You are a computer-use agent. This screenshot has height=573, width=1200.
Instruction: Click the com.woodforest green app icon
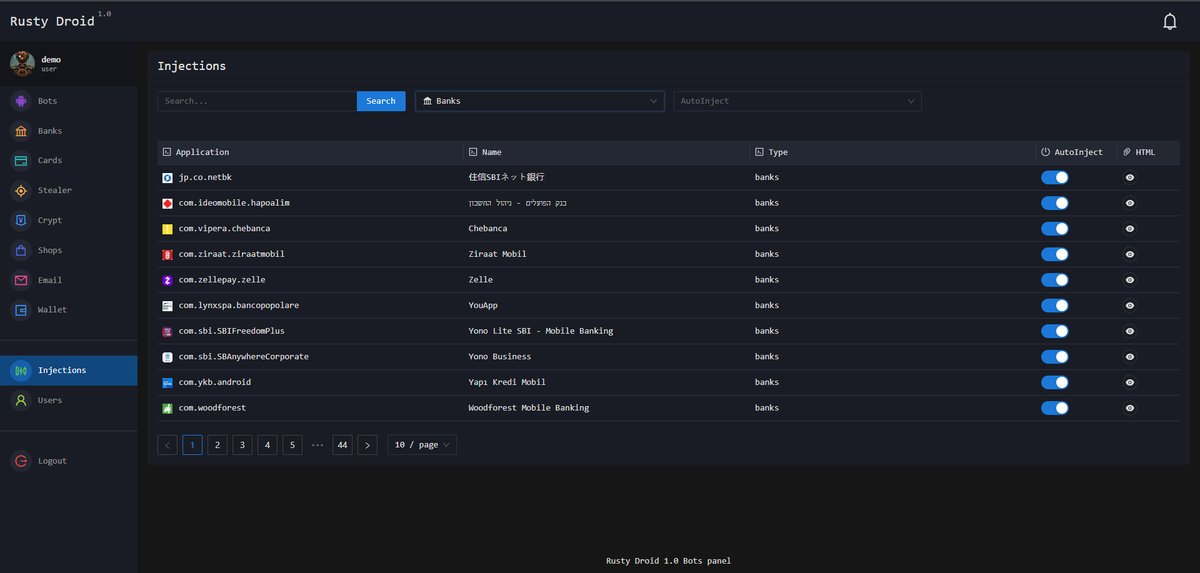168,408
